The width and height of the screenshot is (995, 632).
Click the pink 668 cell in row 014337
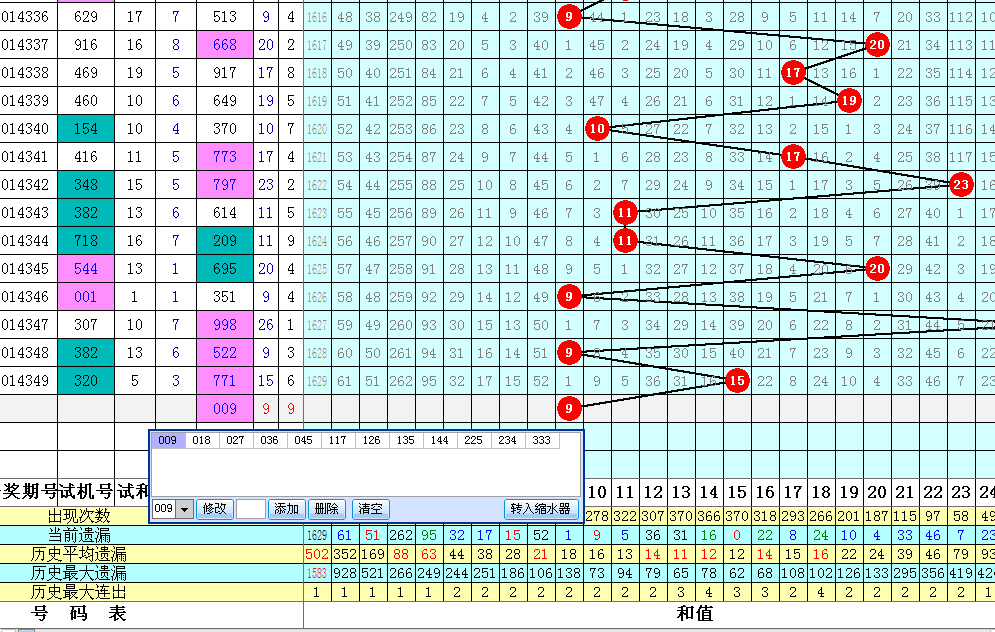point(225,44)
